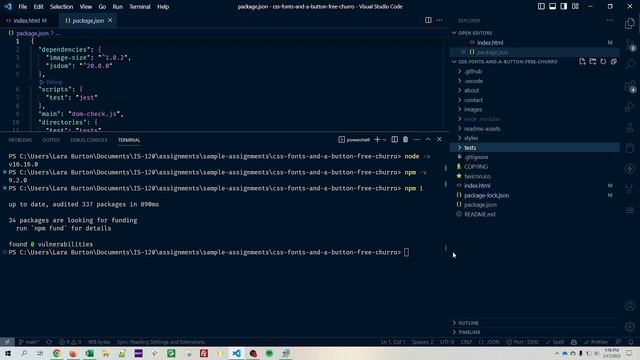
Task: Open Explorer views and more actions menu
Action: (610, 20)
